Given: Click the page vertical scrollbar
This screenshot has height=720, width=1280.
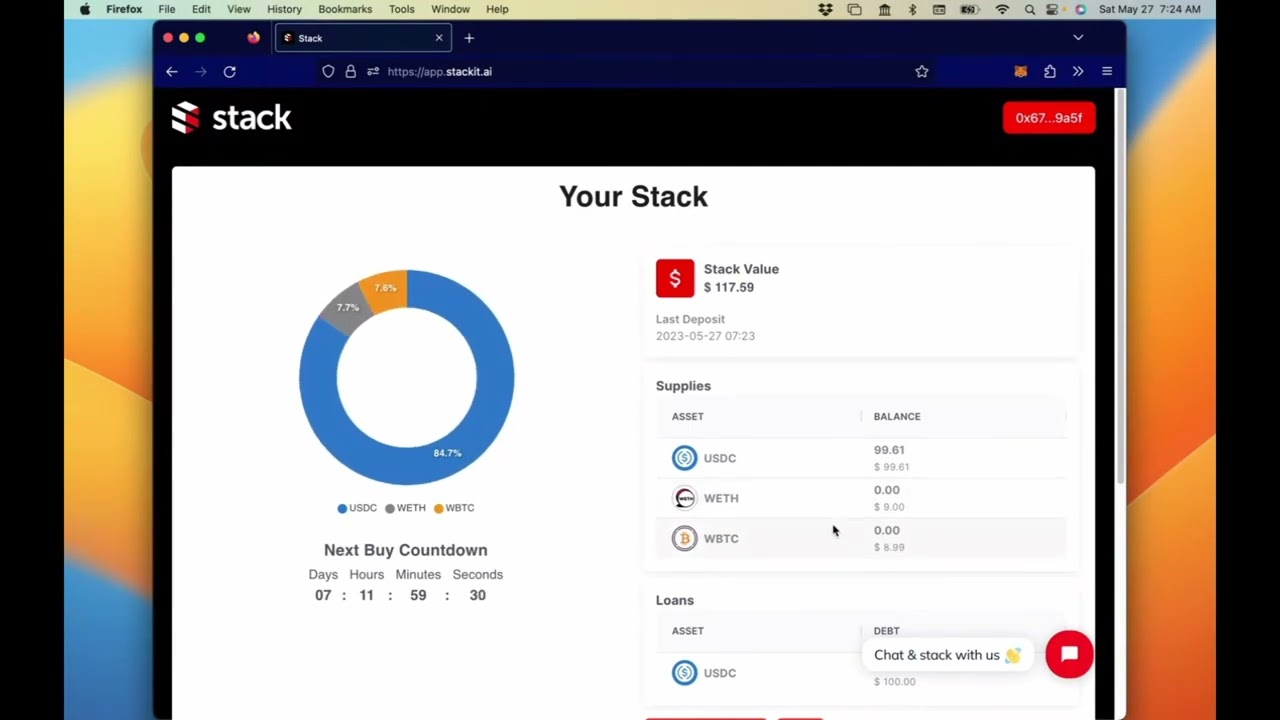Looking at the screenshot, I should point(1121,287).
